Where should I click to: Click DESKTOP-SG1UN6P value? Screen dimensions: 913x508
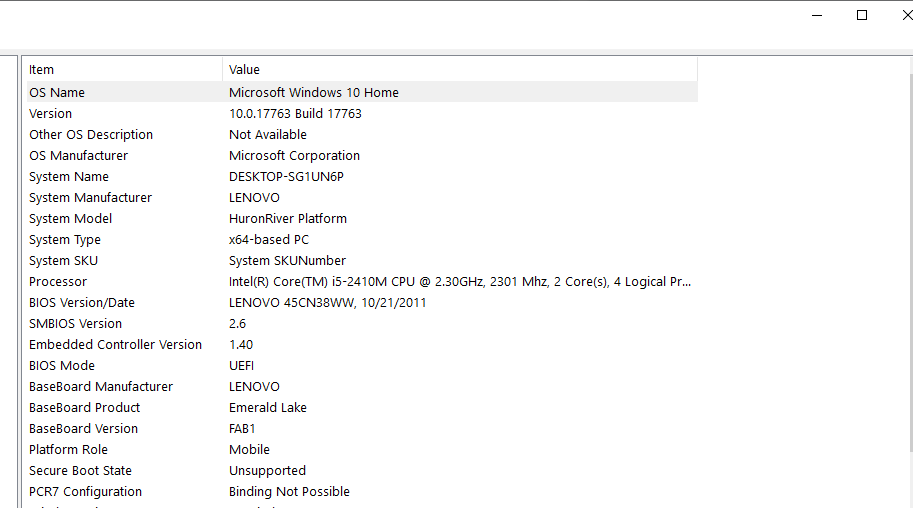(286, 177)
